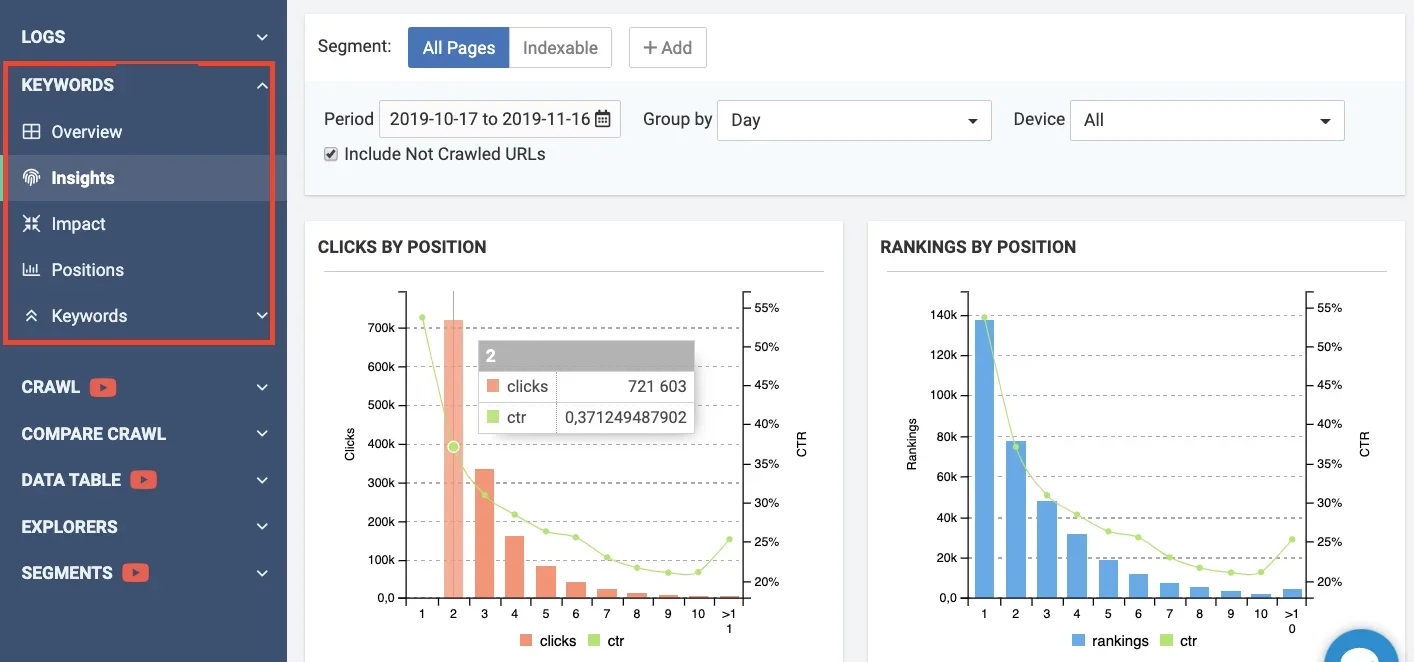Click the 0,371249487902 ctr value
Viewport: 1414px width, 662px height.
click(x=626, y=417)
